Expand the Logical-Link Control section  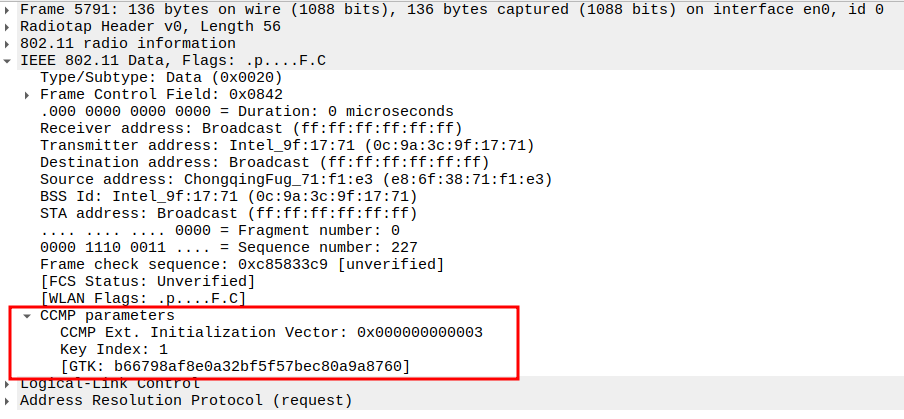9,383
